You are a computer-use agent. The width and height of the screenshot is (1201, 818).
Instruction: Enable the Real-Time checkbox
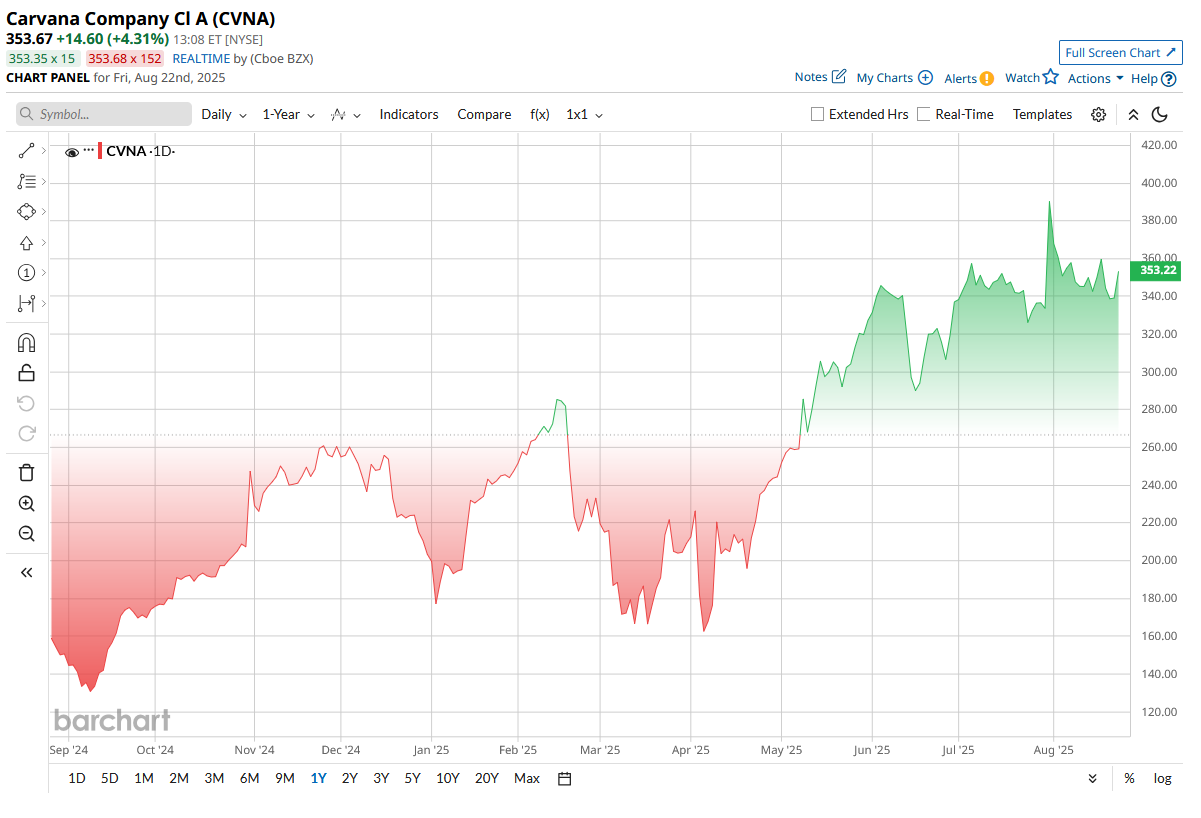(924, 115)
